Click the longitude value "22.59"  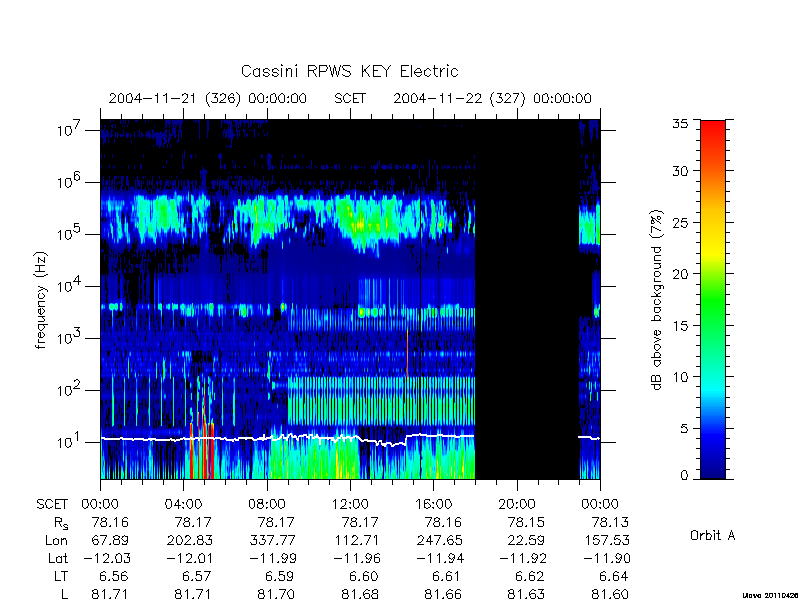click(x=526, y=540)
